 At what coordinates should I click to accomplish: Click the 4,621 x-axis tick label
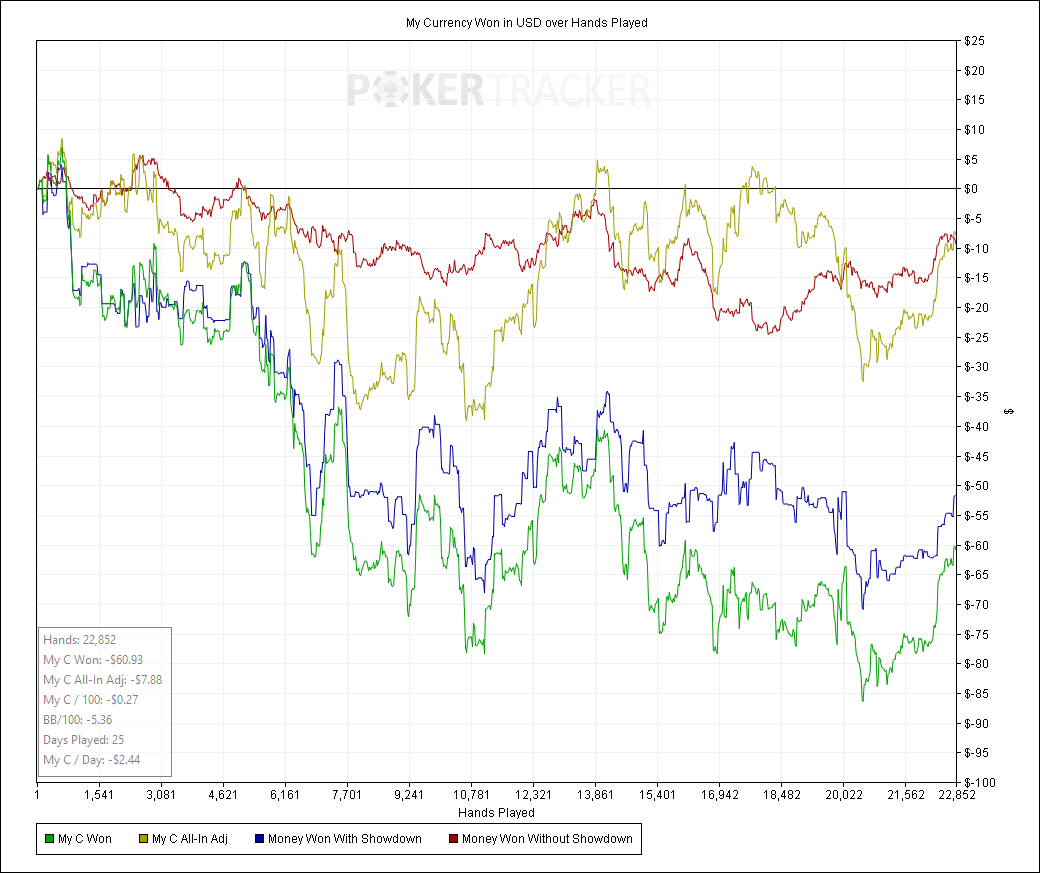223,795
